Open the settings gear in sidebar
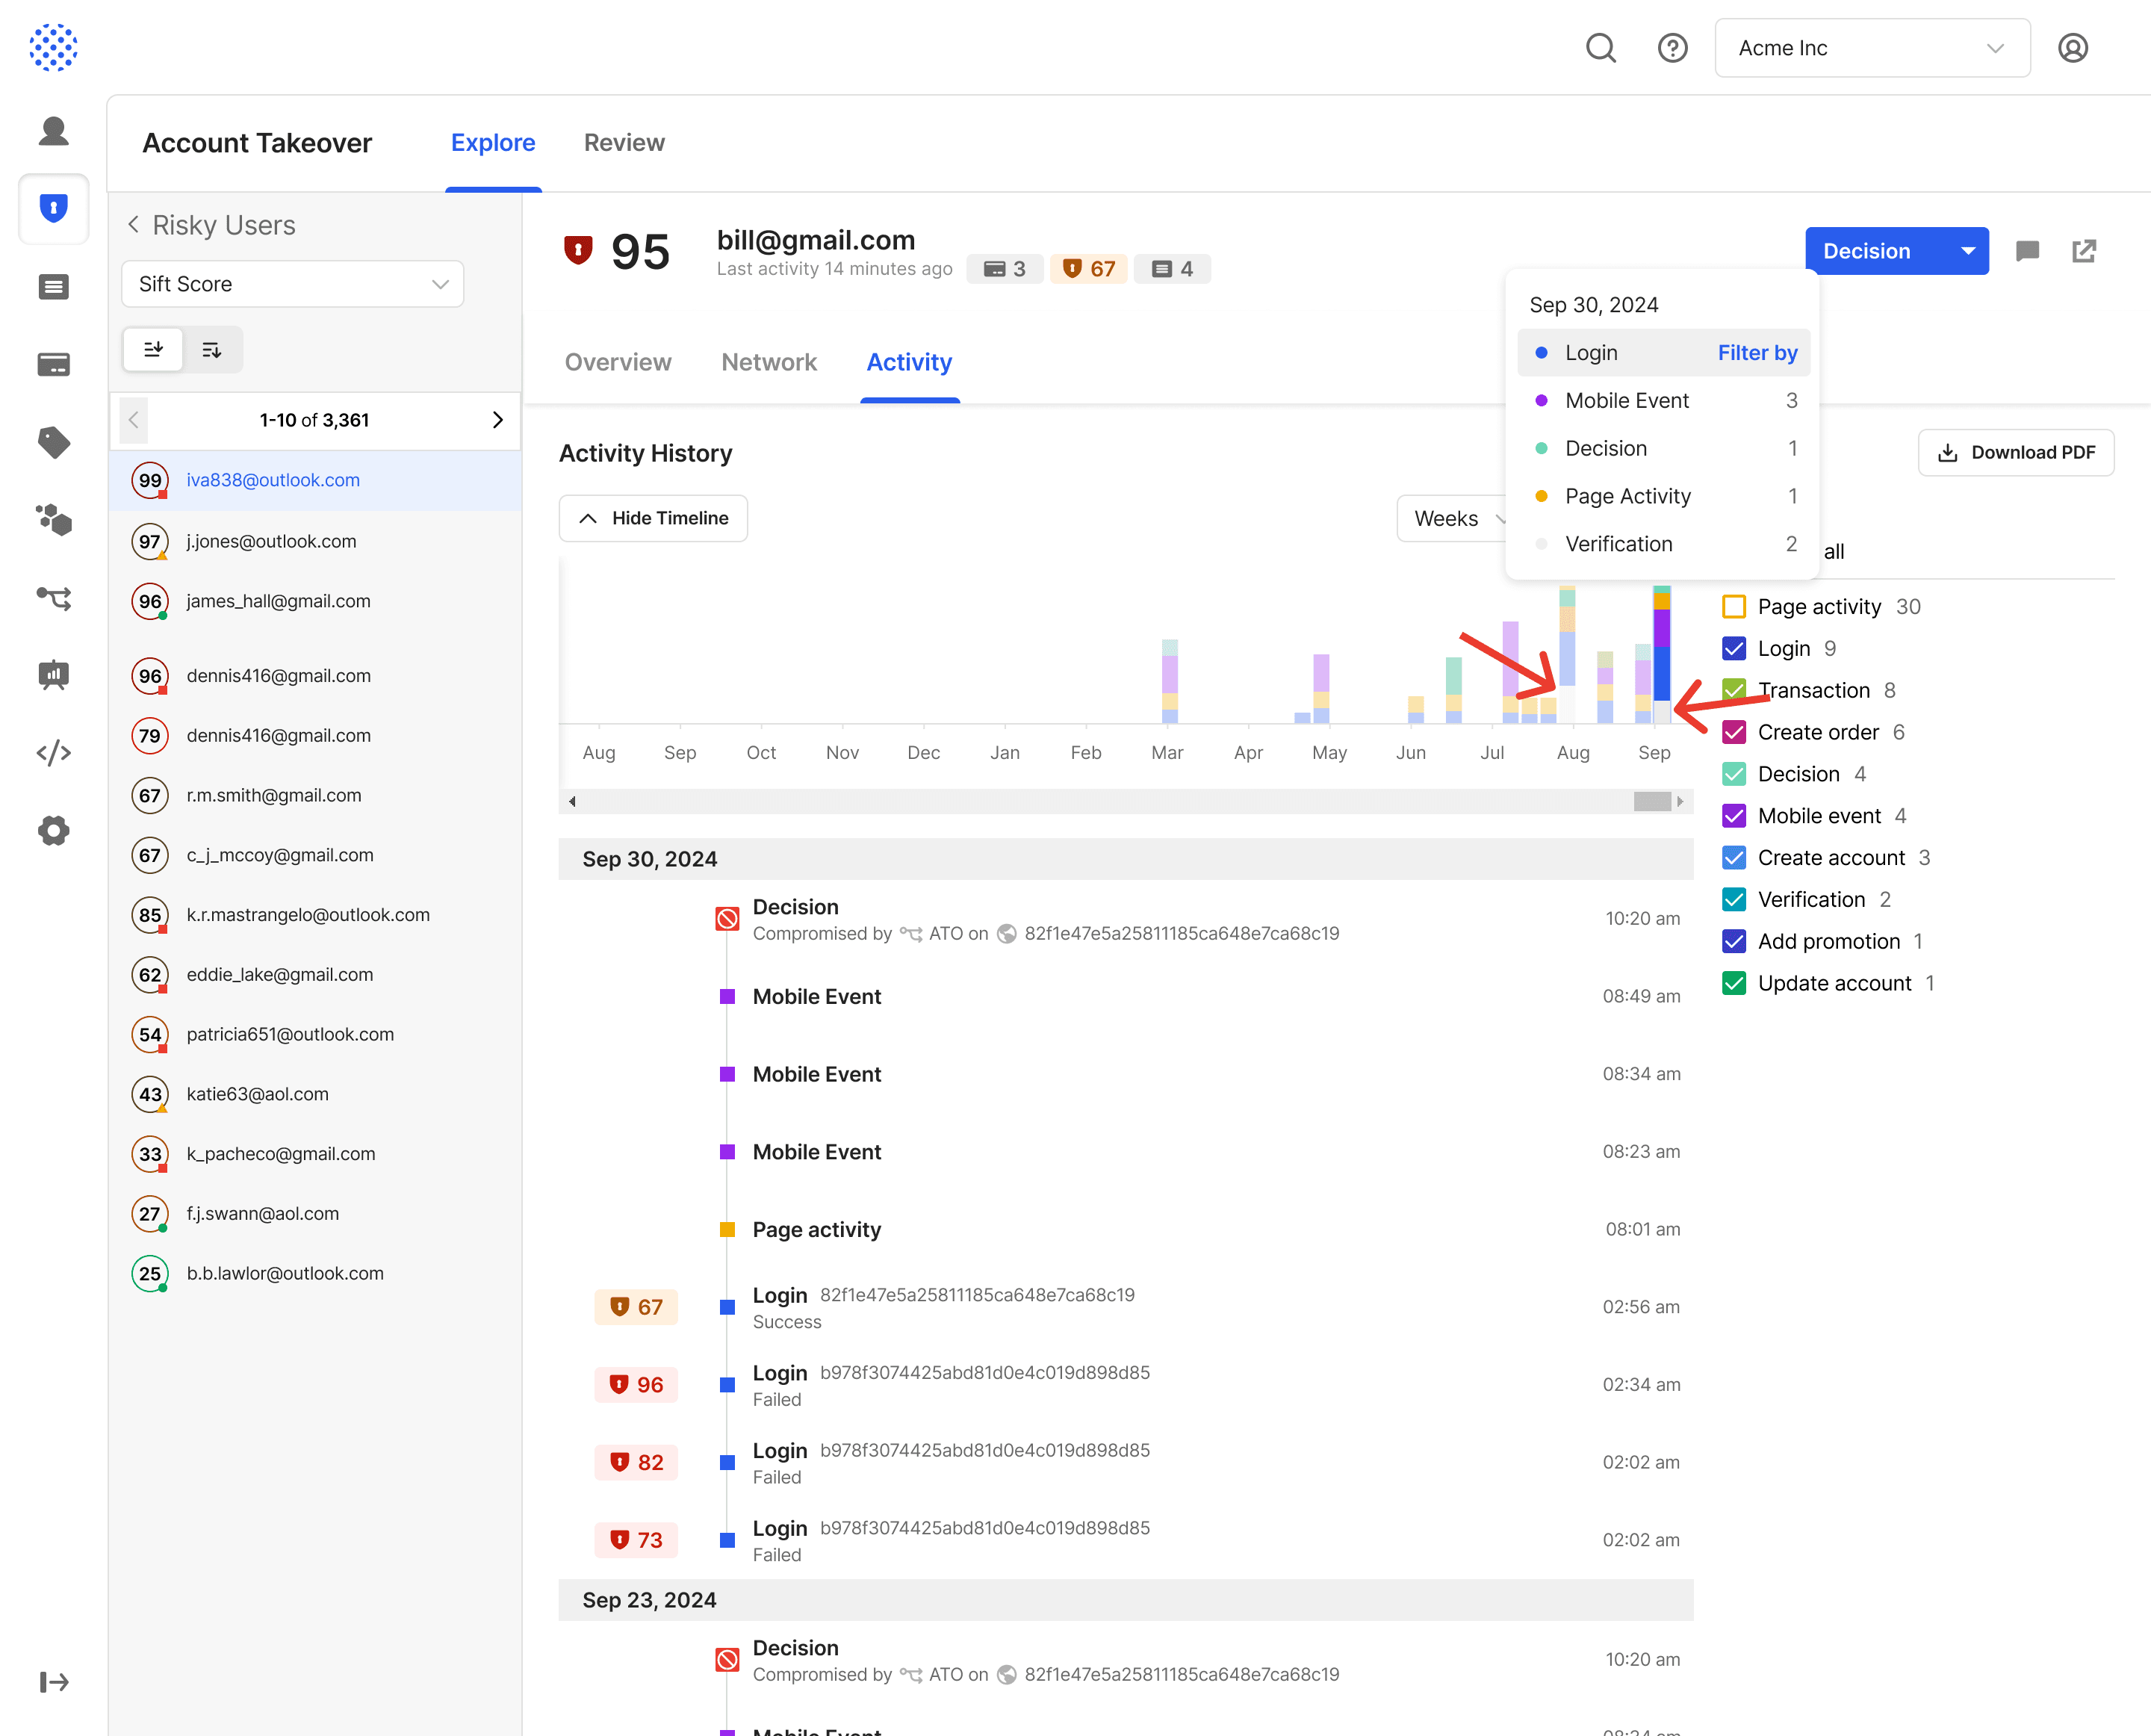Viewport: 2151px width, 1736px height. point(53,830)
